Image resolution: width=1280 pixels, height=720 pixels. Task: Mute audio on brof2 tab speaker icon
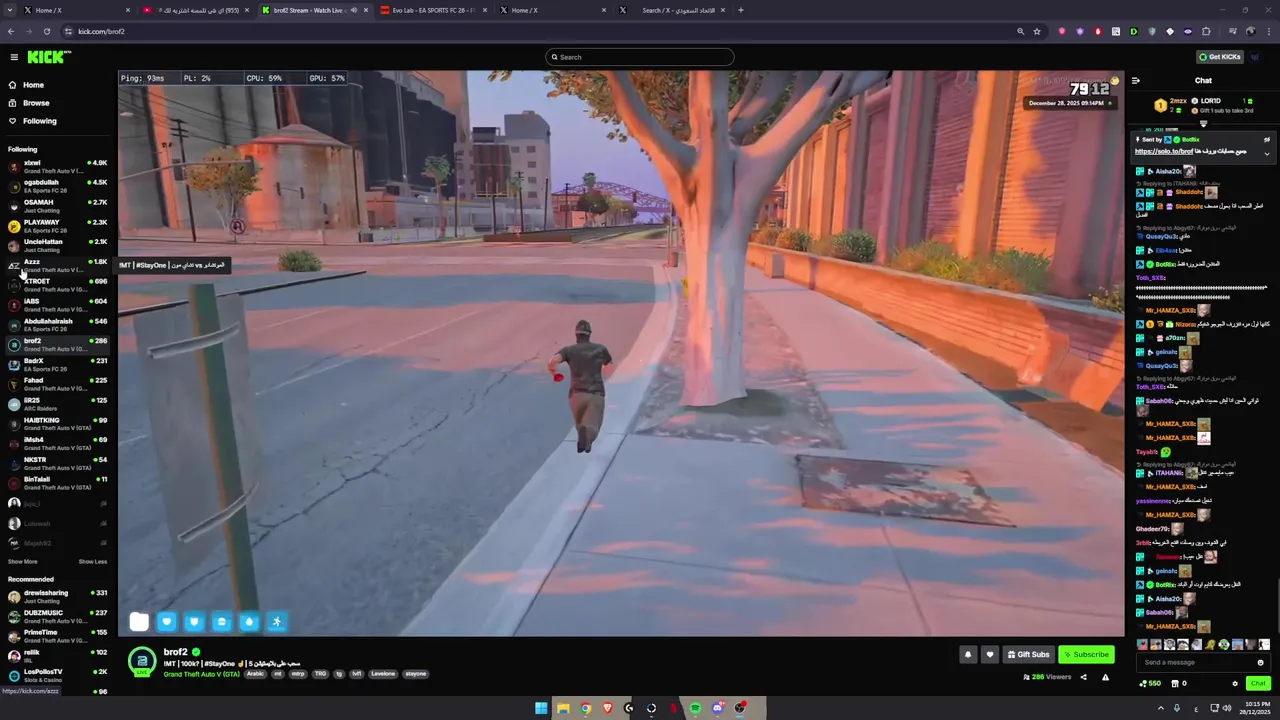(x=353, y=10)
